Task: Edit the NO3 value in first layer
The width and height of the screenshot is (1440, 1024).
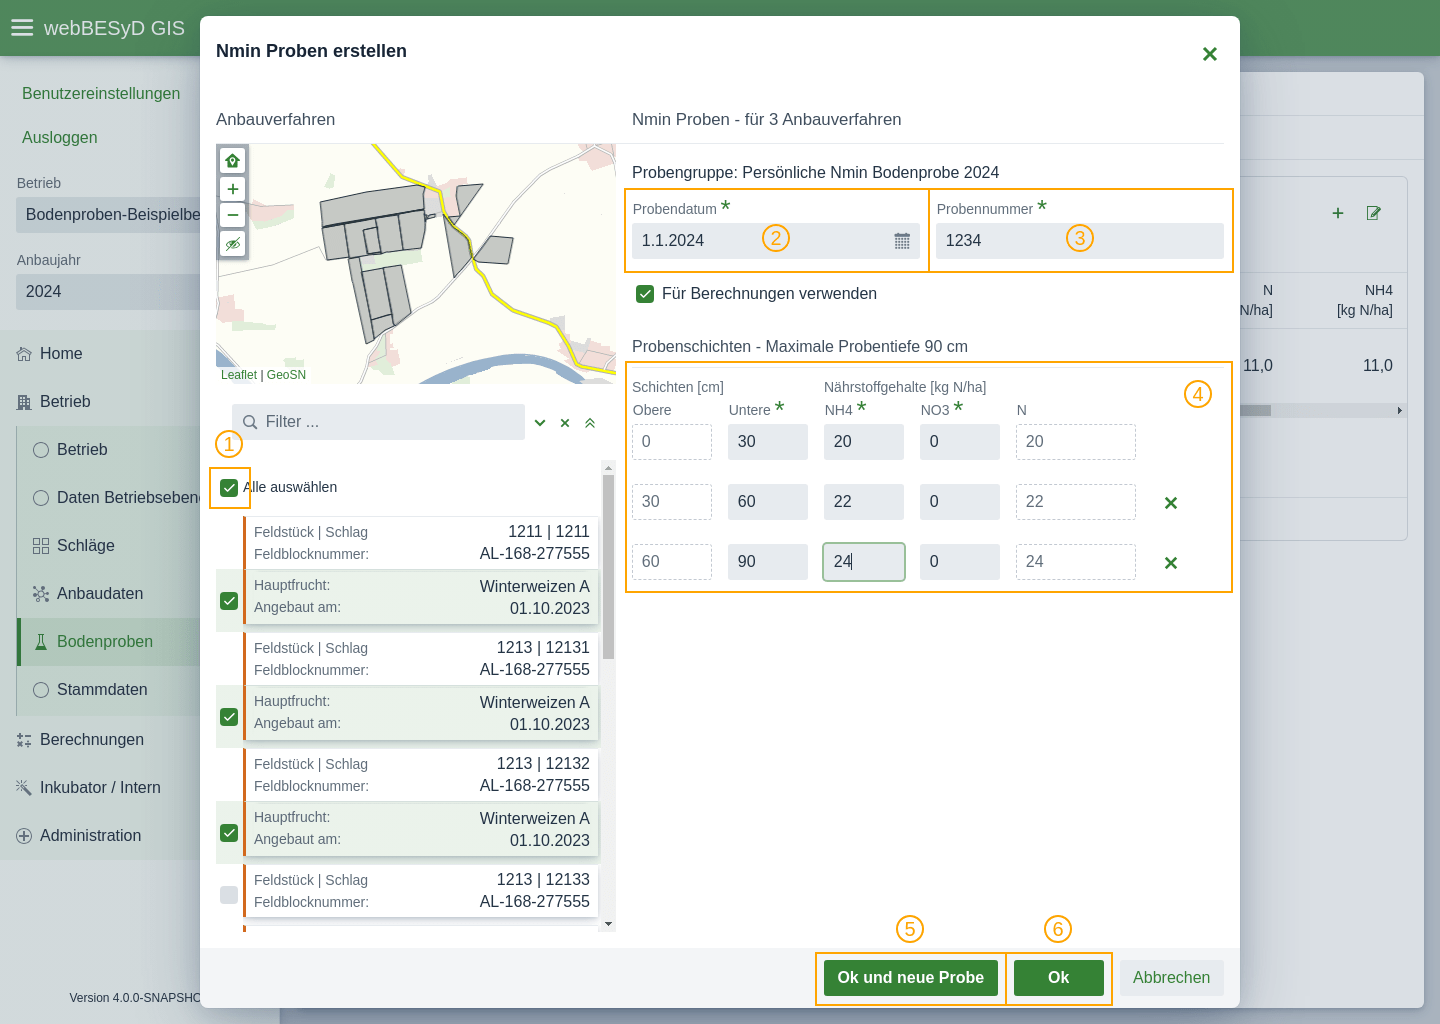Action: click(960, 442)
